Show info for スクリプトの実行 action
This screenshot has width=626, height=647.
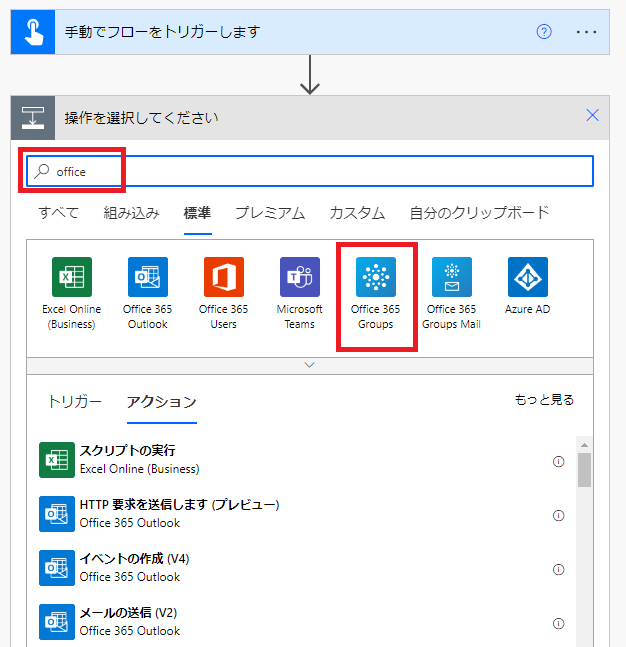tap(558, 461)
